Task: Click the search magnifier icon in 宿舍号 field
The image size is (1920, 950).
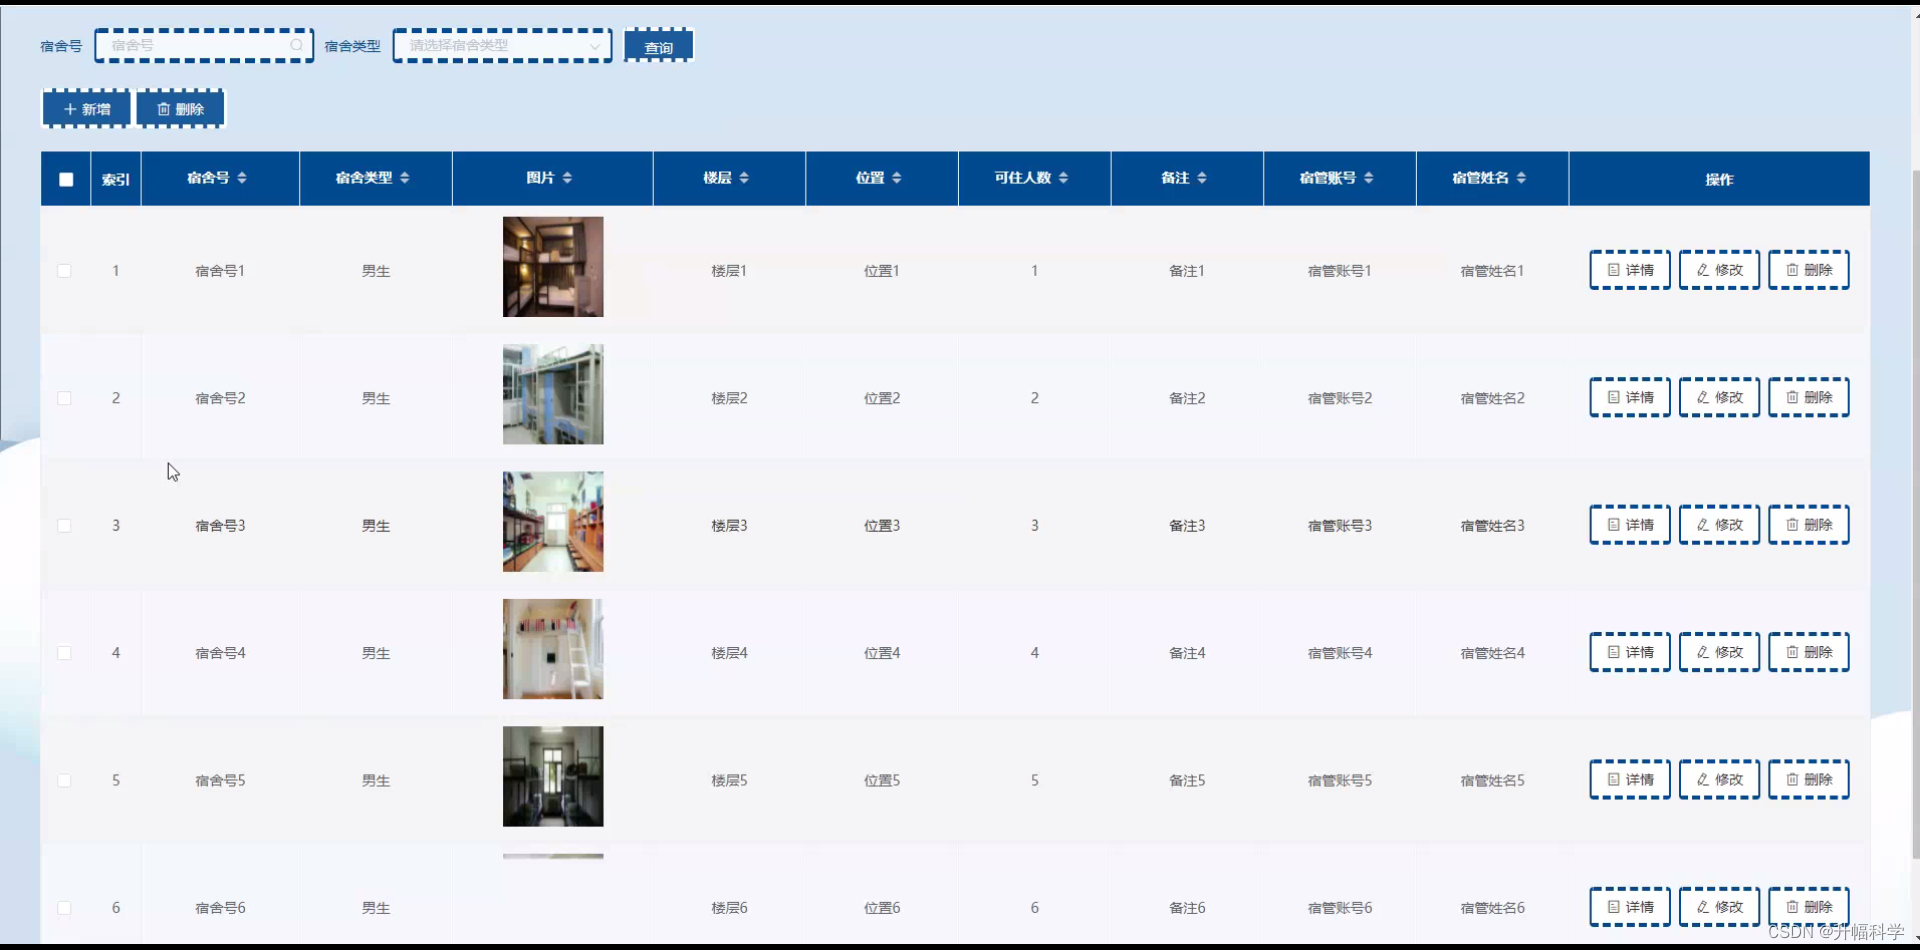Action: 296,45
